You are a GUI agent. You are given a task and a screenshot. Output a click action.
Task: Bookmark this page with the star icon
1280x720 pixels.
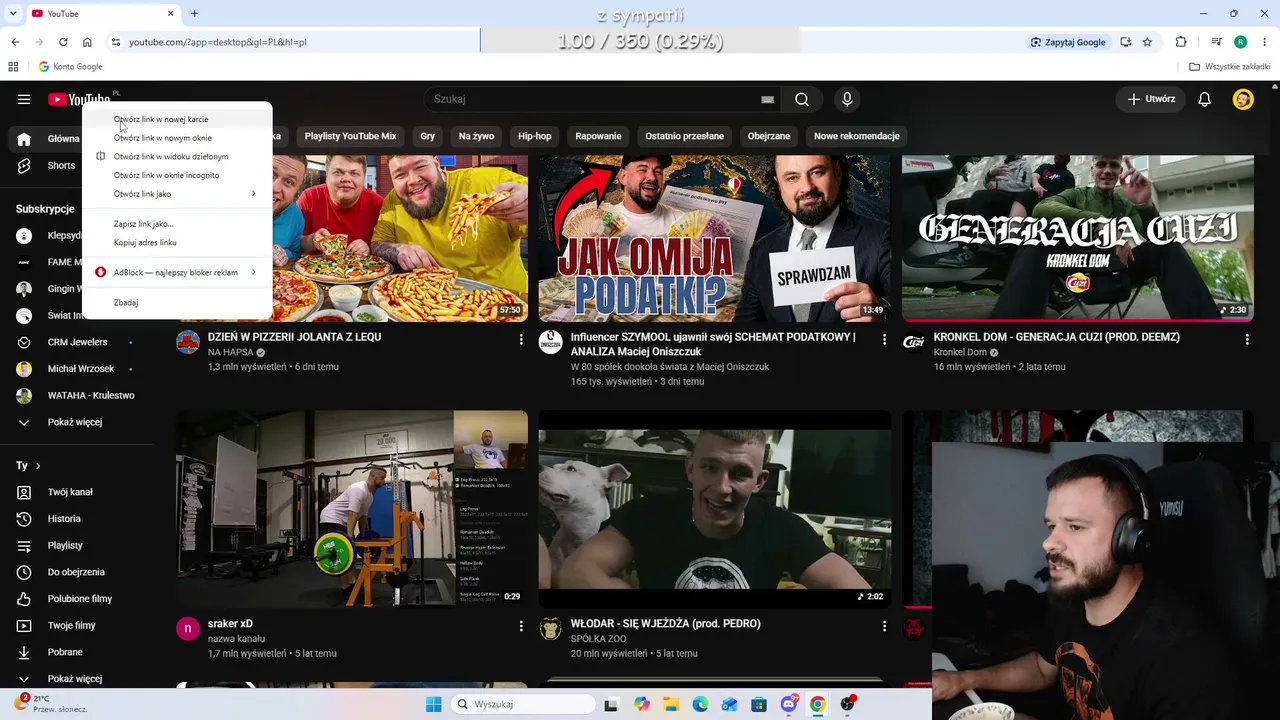(x=1147, y=42)
